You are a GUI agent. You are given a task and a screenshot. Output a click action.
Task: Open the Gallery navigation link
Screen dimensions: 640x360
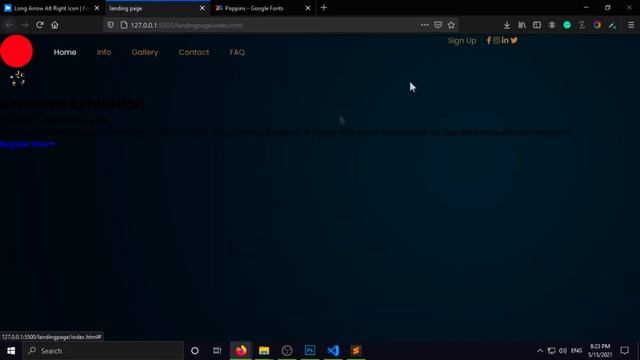[144, 52]
